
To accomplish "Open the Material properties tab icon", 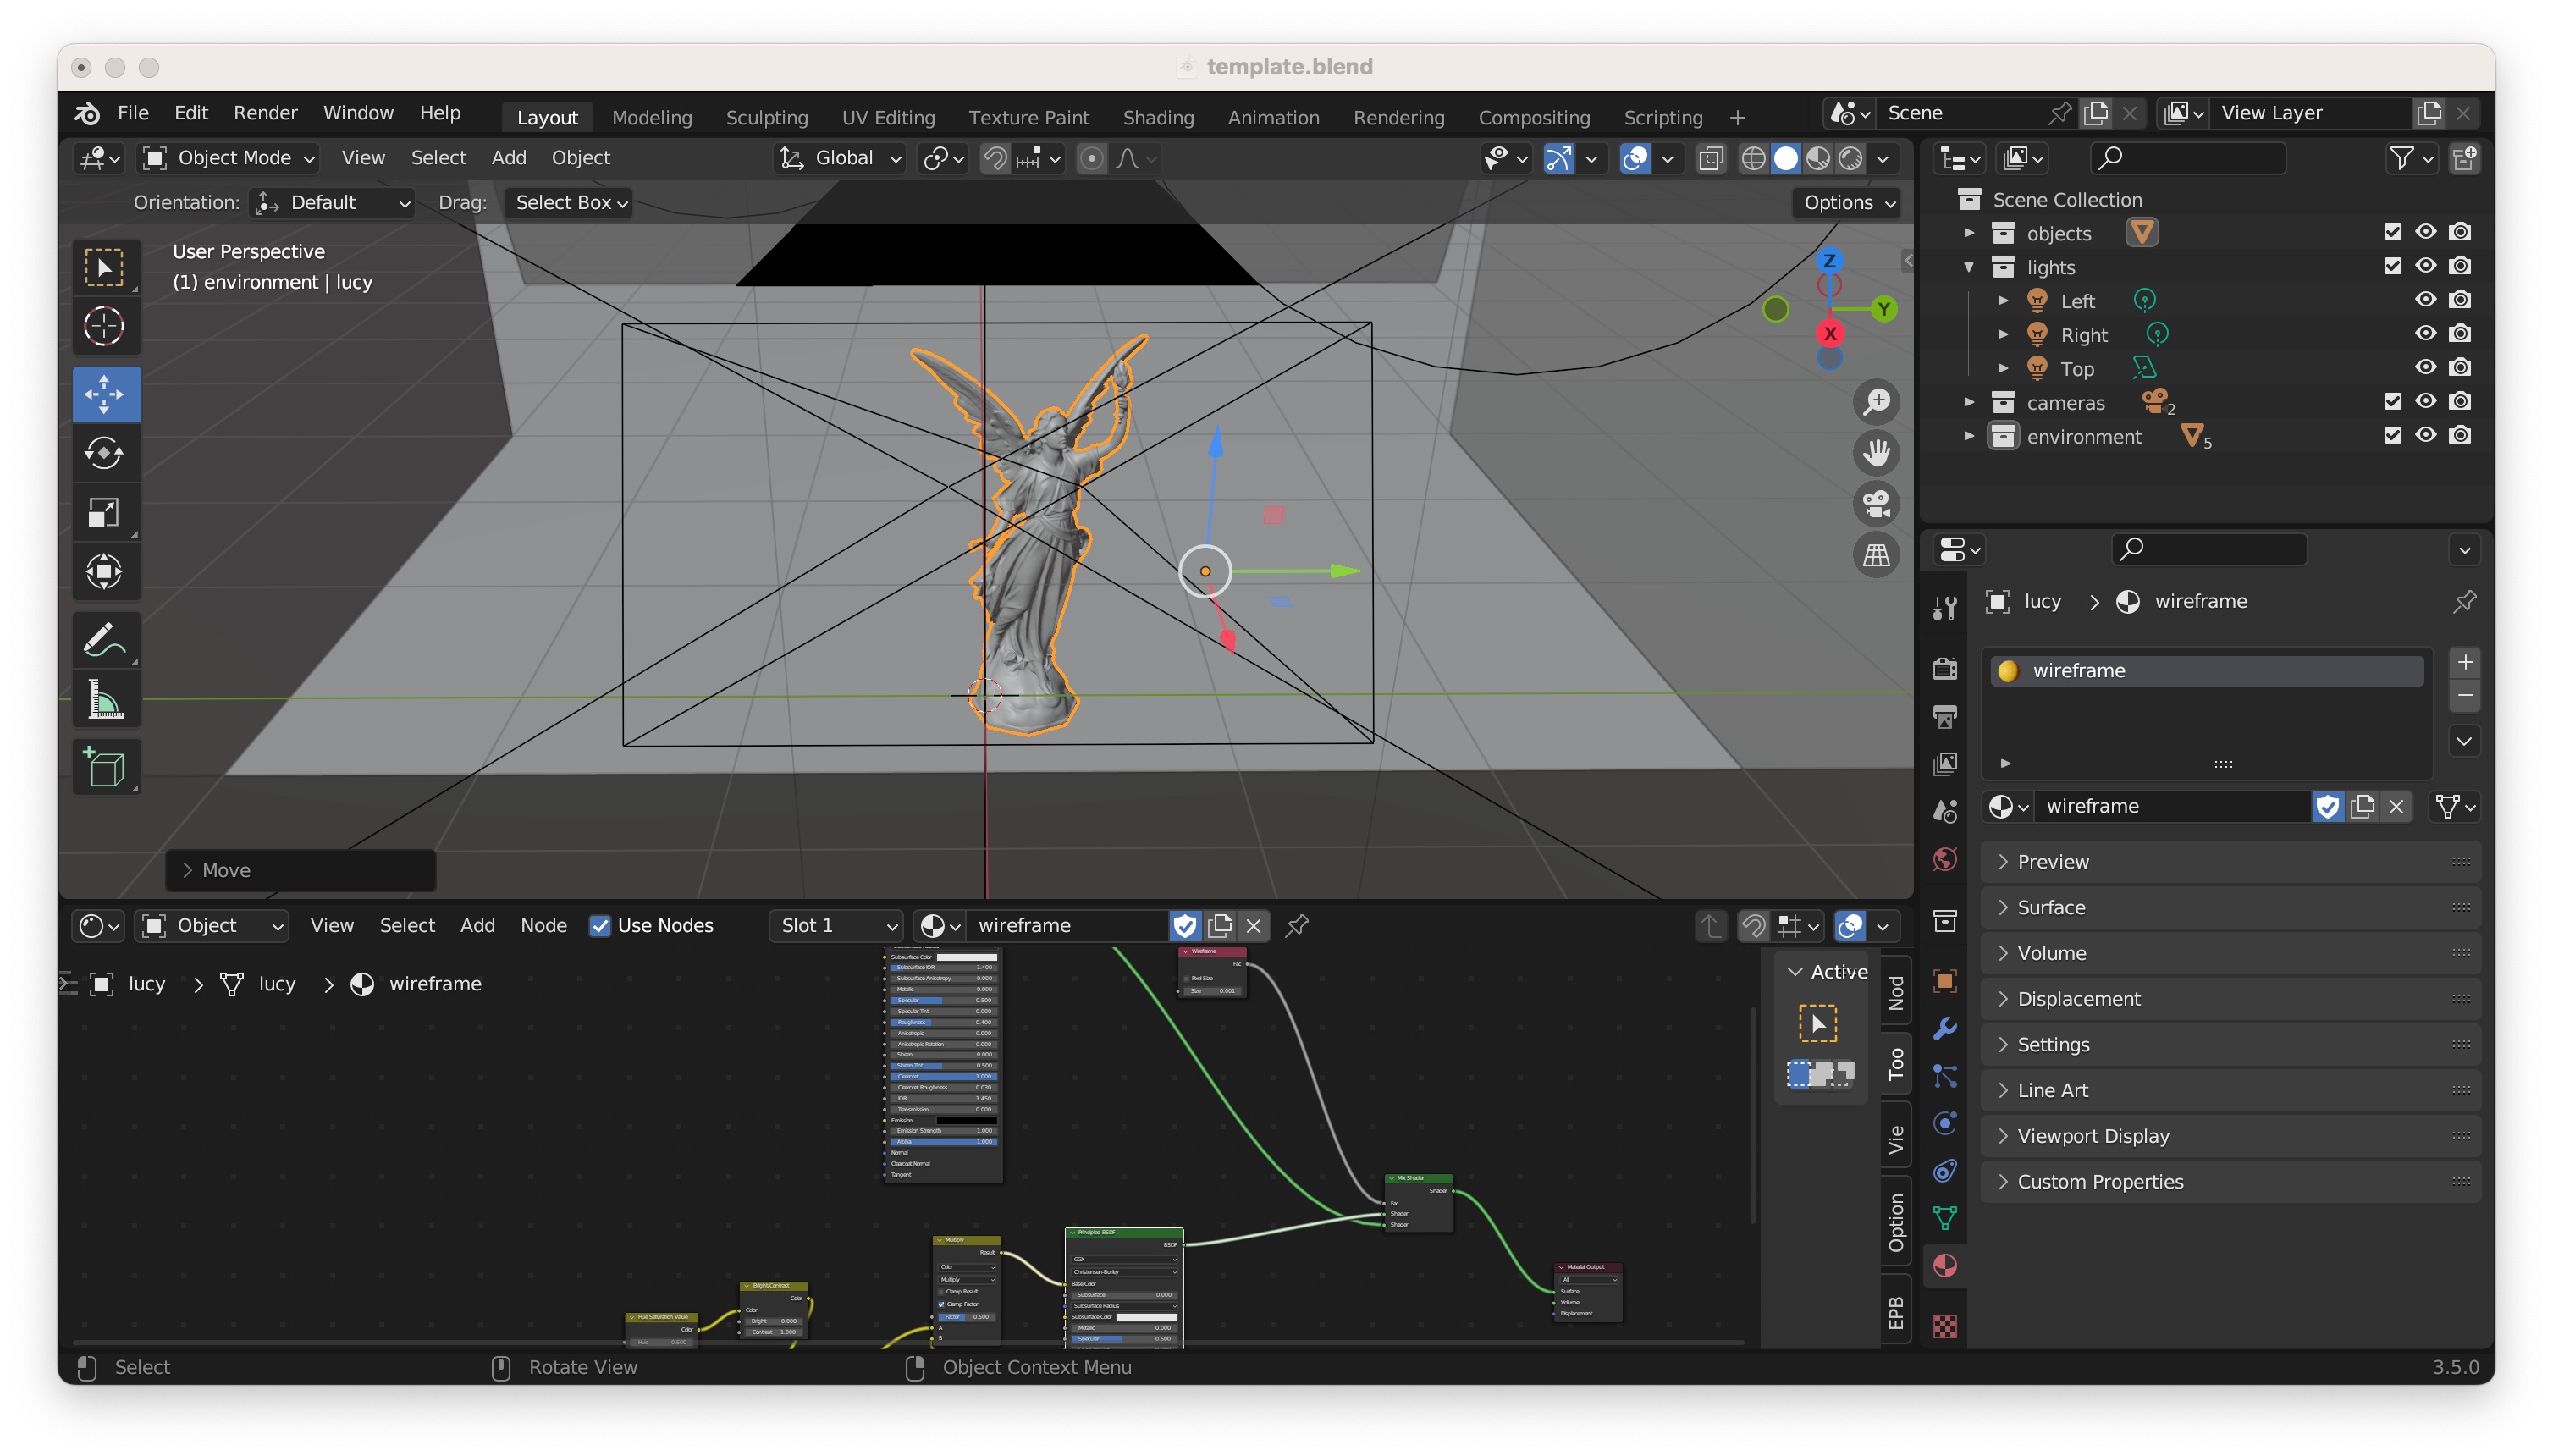I will pyautogui.click(x=1945, y=1266).
